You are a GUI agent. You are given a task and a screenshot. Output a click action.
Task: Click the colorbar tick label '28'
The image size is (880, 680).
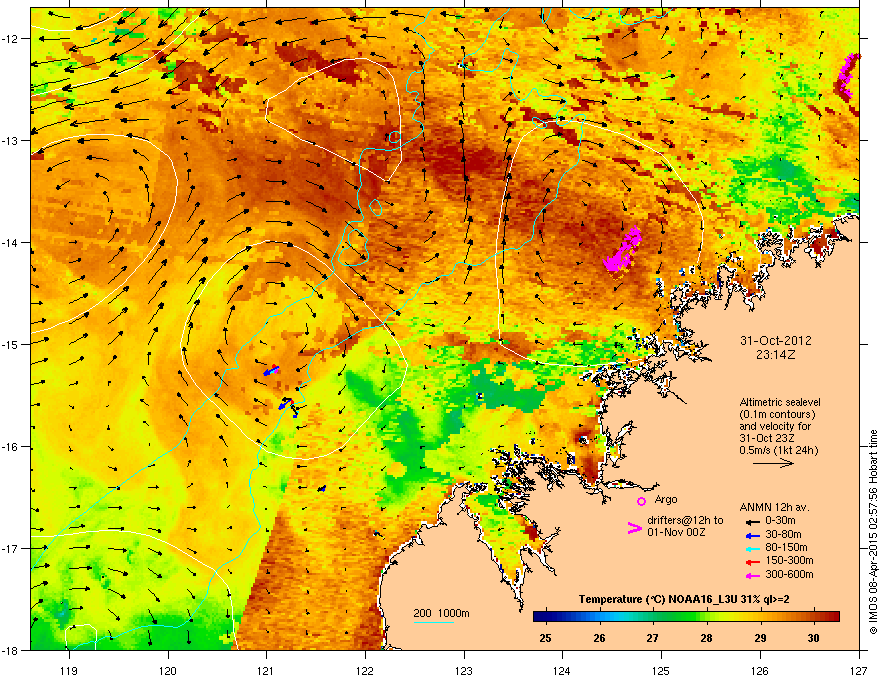706,638
